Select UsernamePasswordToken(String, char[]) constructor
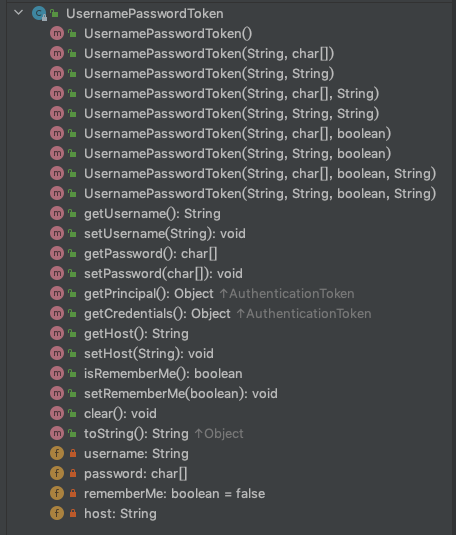 coord(209,54)
